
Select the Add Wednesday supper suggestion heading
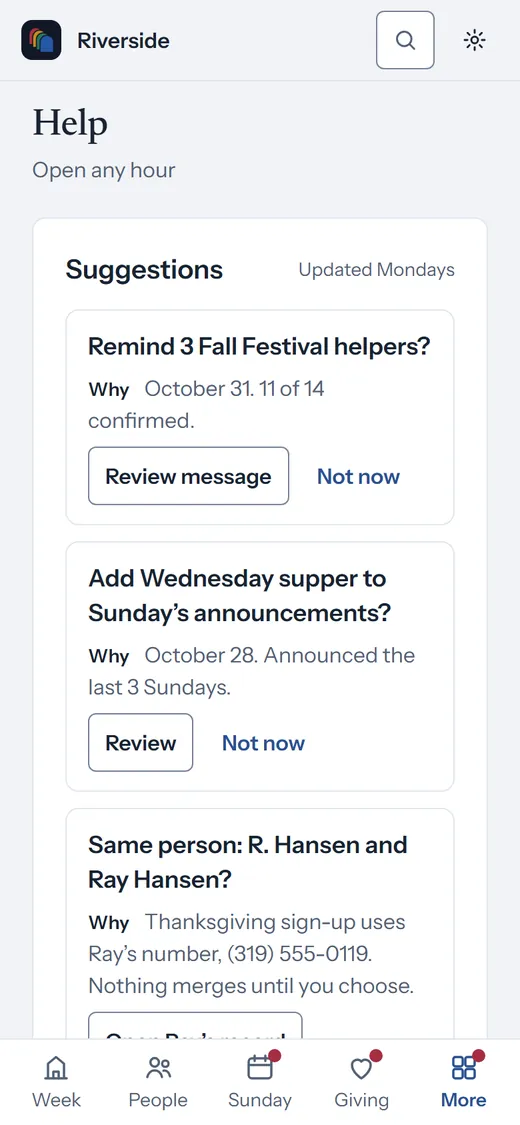point(240,596)
